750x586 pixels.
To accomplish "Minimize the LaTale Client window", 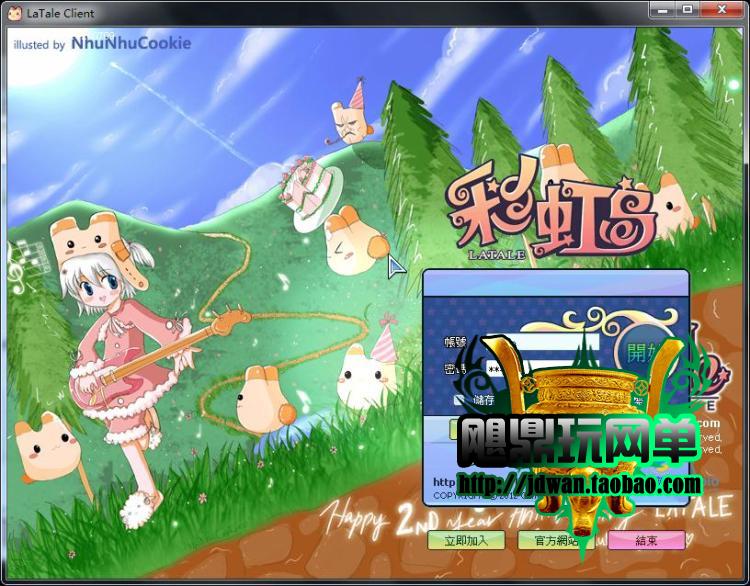I will tap(663, 10).
